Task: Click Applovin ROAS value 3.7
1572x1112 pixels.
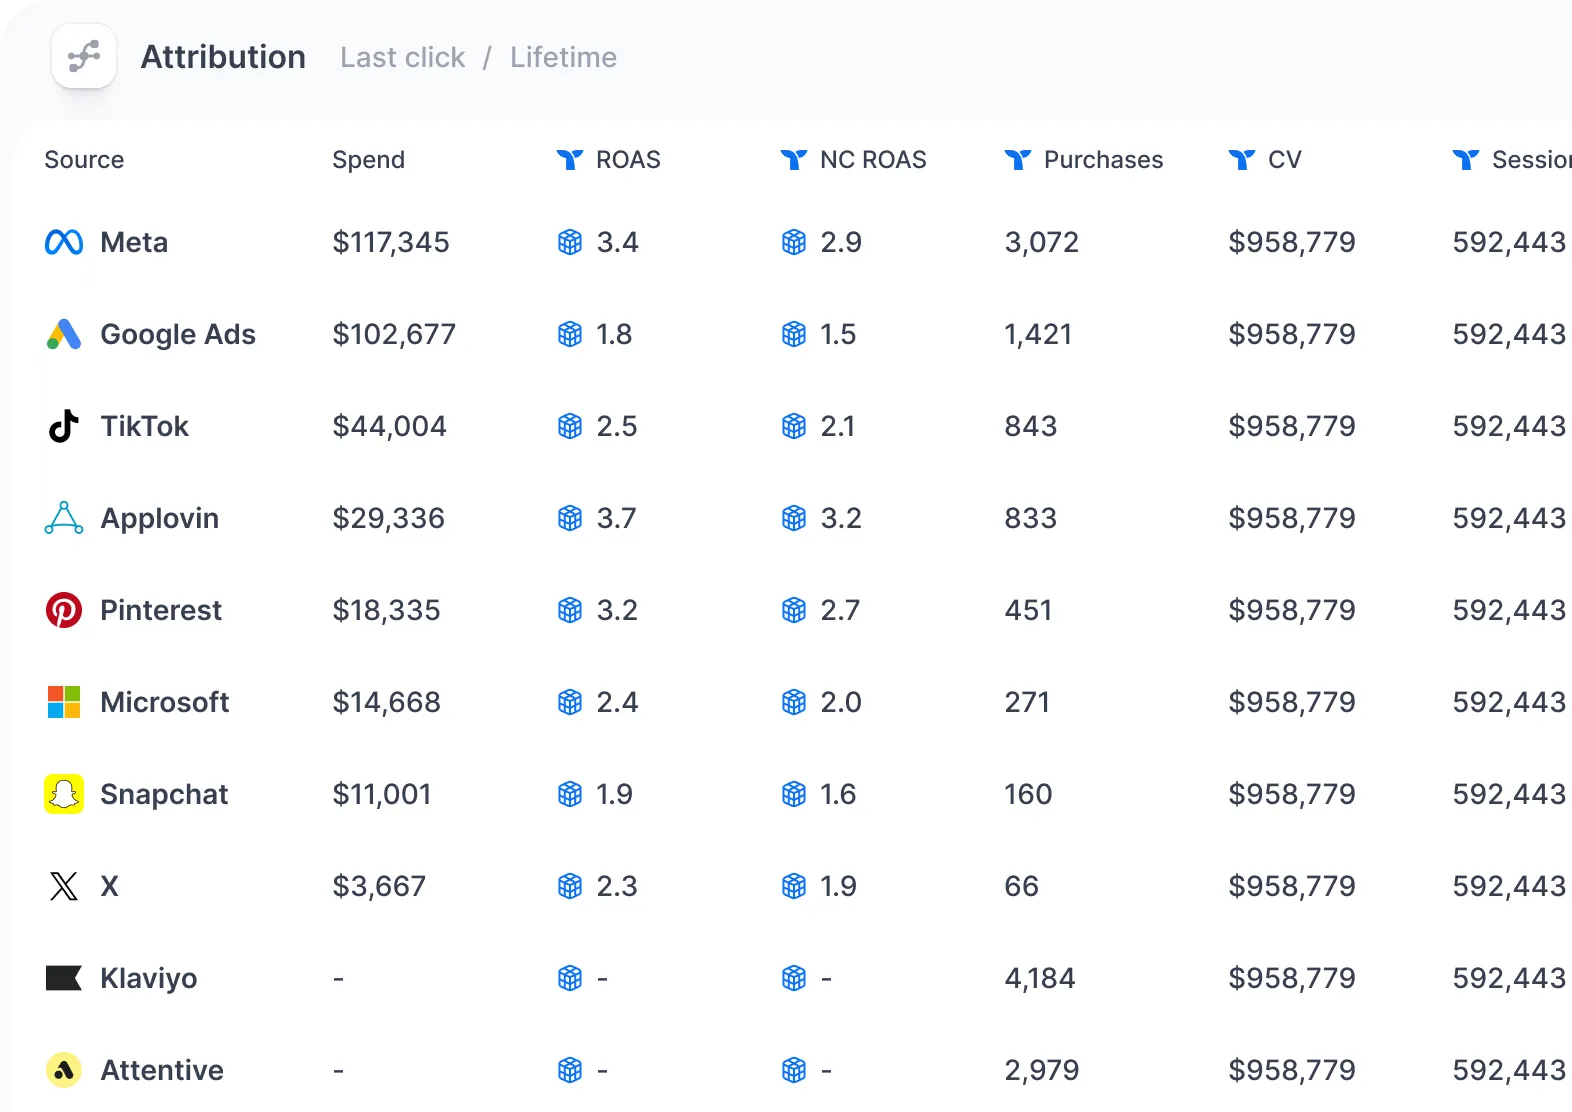Action: click(616, 518)
